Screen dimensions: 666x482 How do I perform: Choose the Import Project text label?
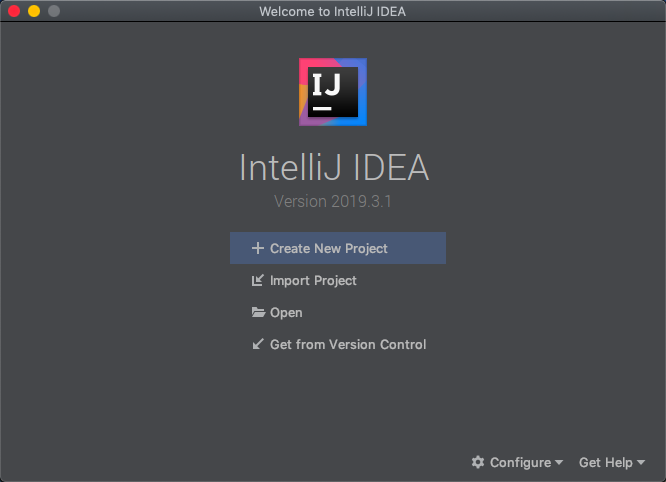pyautogui.click(x=313, y=281)
